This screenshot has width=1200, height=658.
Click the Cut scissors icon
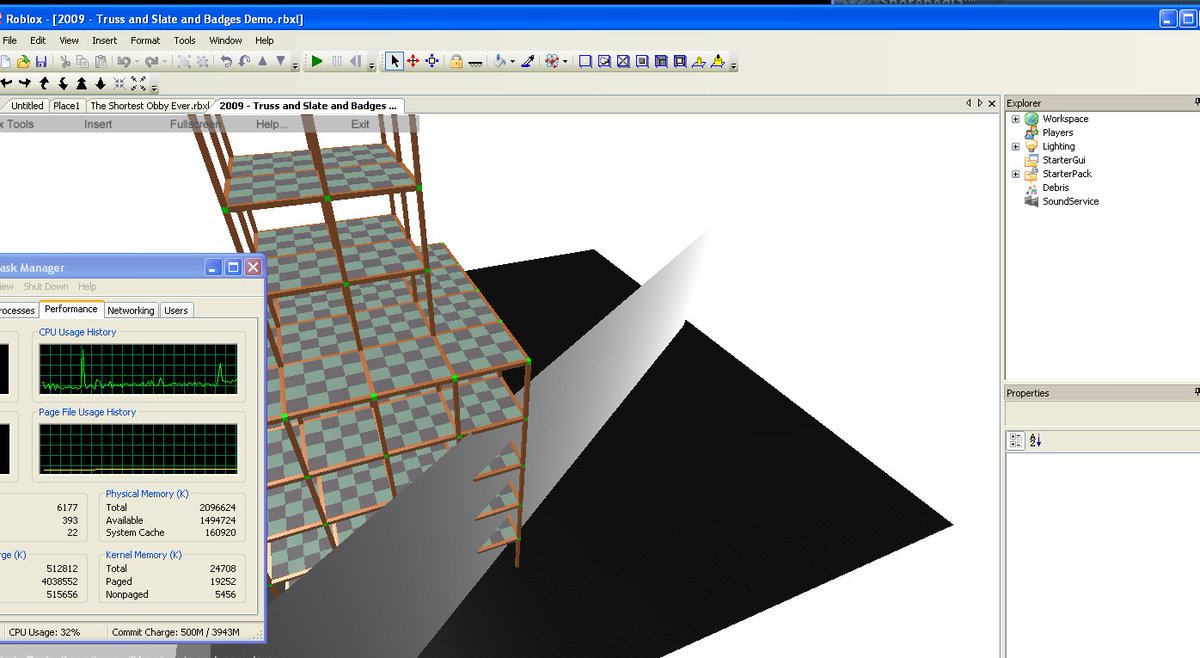click(x=65, y=61)
